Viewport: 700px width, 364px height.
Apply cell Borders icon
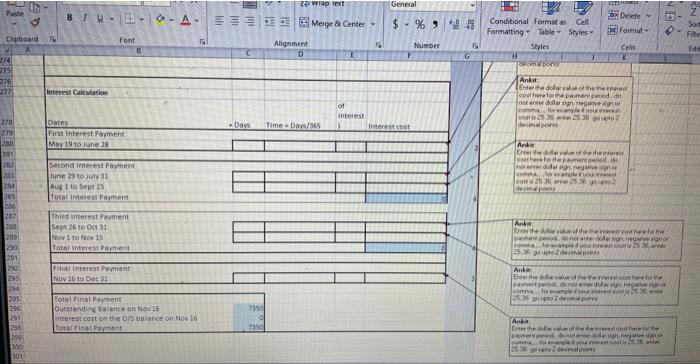130,19
